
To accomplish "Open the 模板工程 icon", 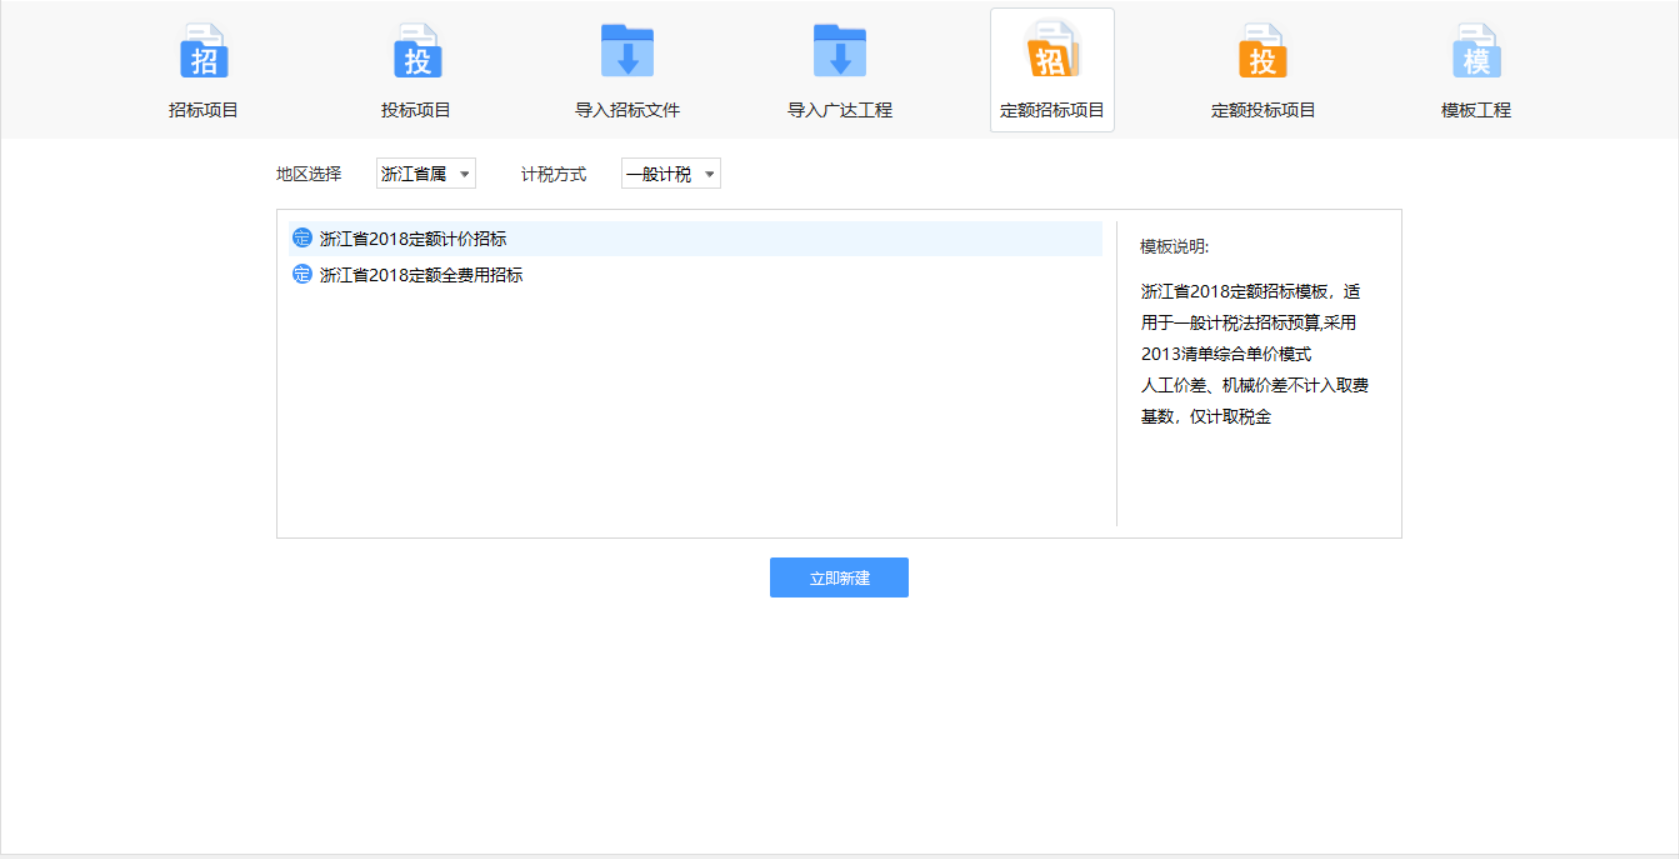I will click(x=1476, y=51).
